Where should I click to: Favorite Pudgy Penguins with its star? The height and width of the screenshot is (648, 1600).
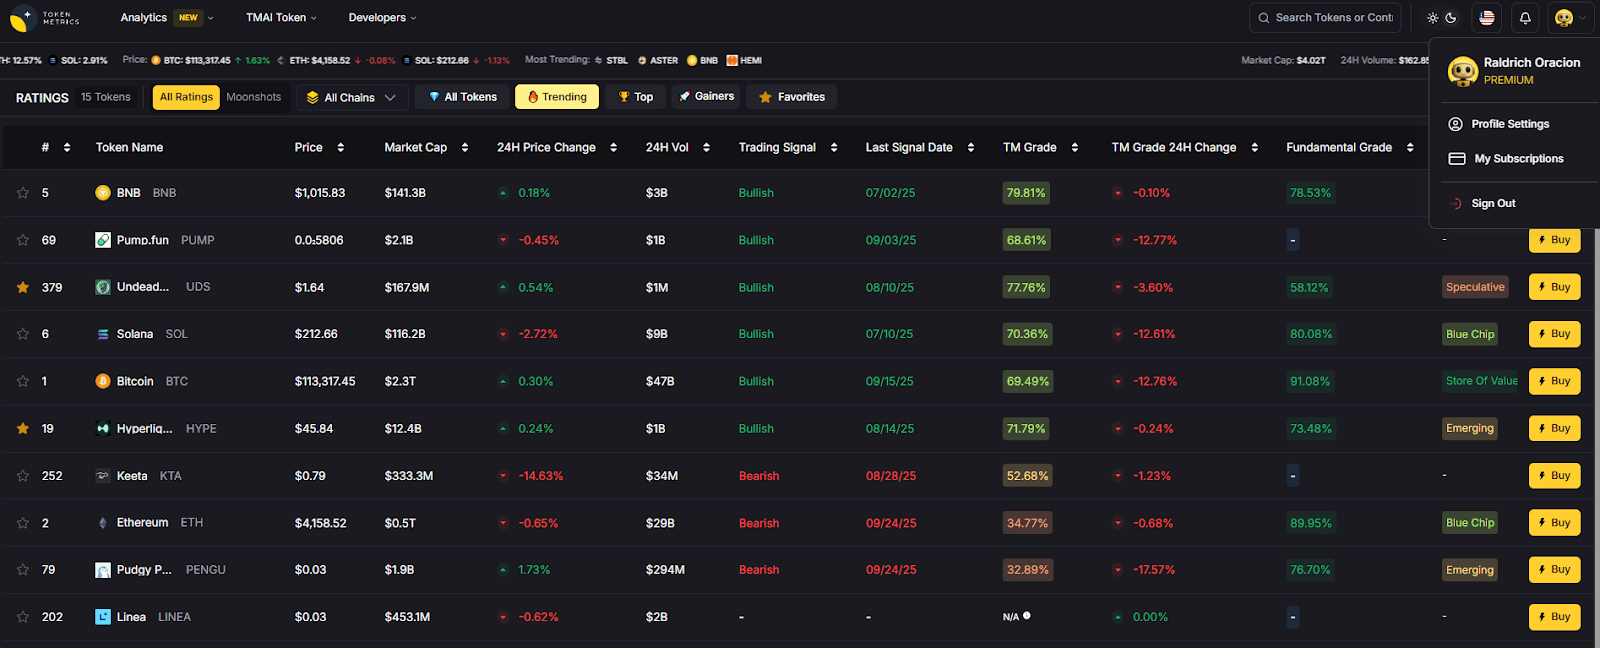click(23, 570)
